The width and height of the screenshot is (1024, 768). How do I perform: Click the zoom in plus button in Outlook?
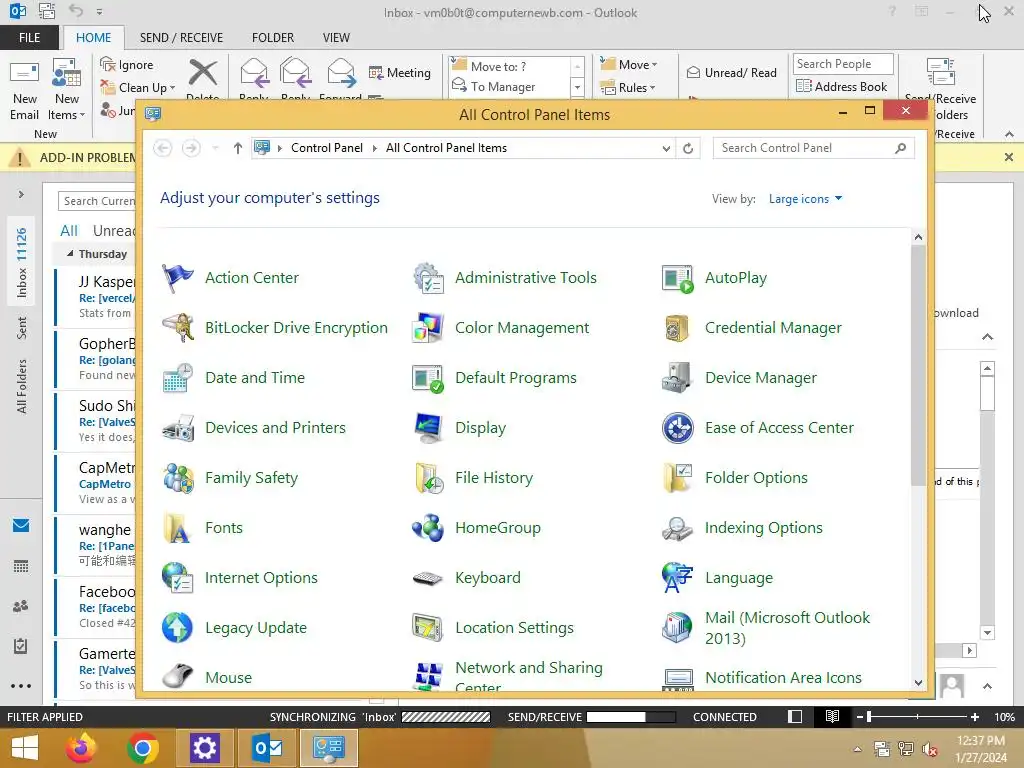(974, 717)
